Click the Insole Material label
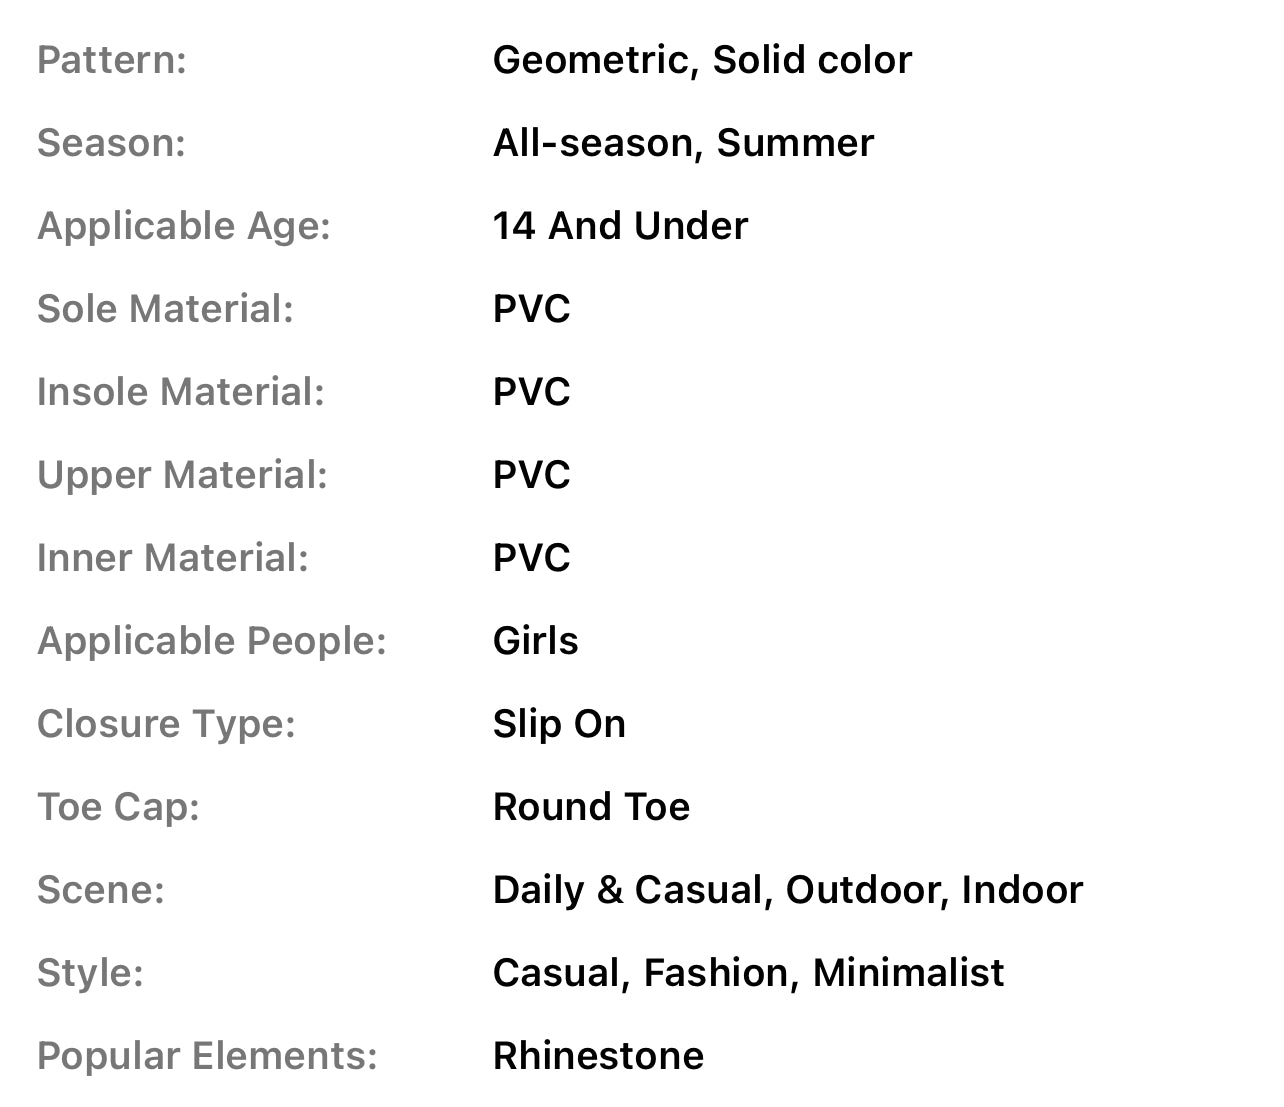This screenshot has width=1284, height=1107. (x=181, y=392)
